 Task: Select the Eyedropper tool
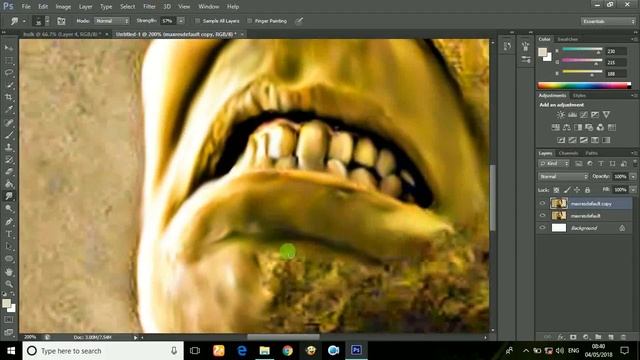point(9,109)
